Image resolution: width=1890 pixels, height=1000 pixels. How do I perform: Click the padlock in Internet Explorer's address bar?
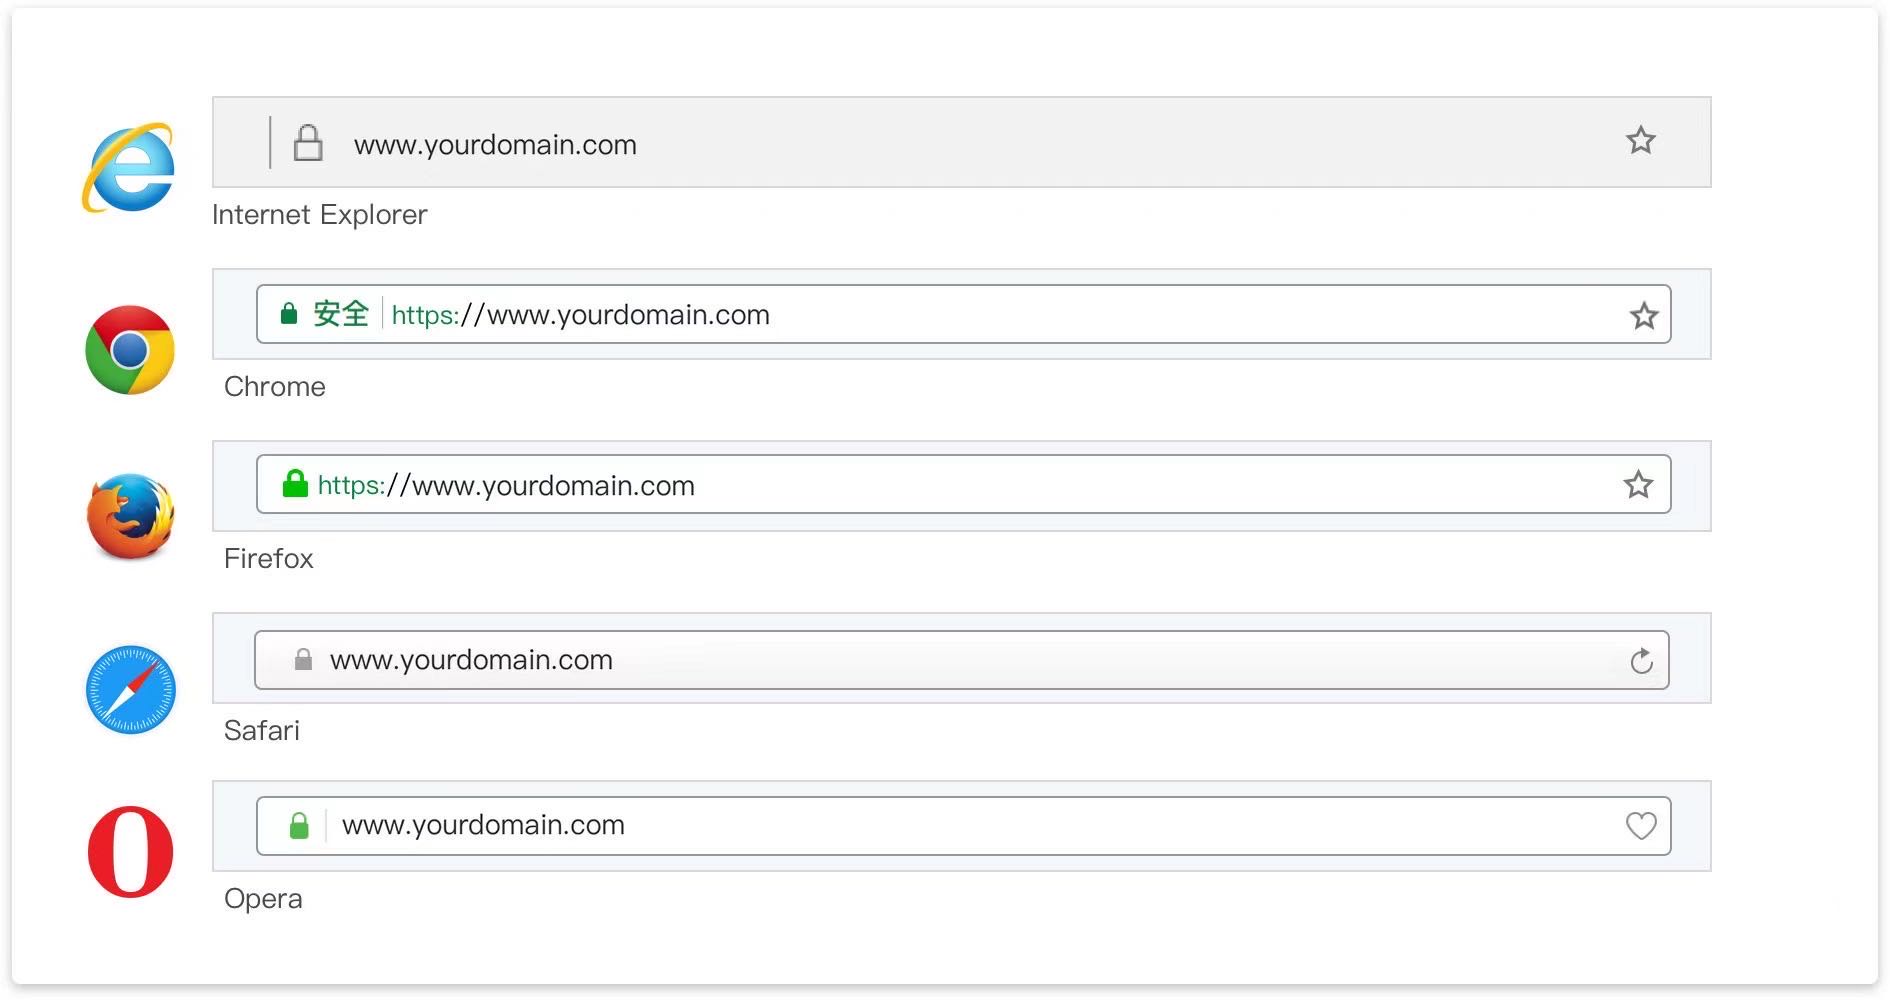308,143
